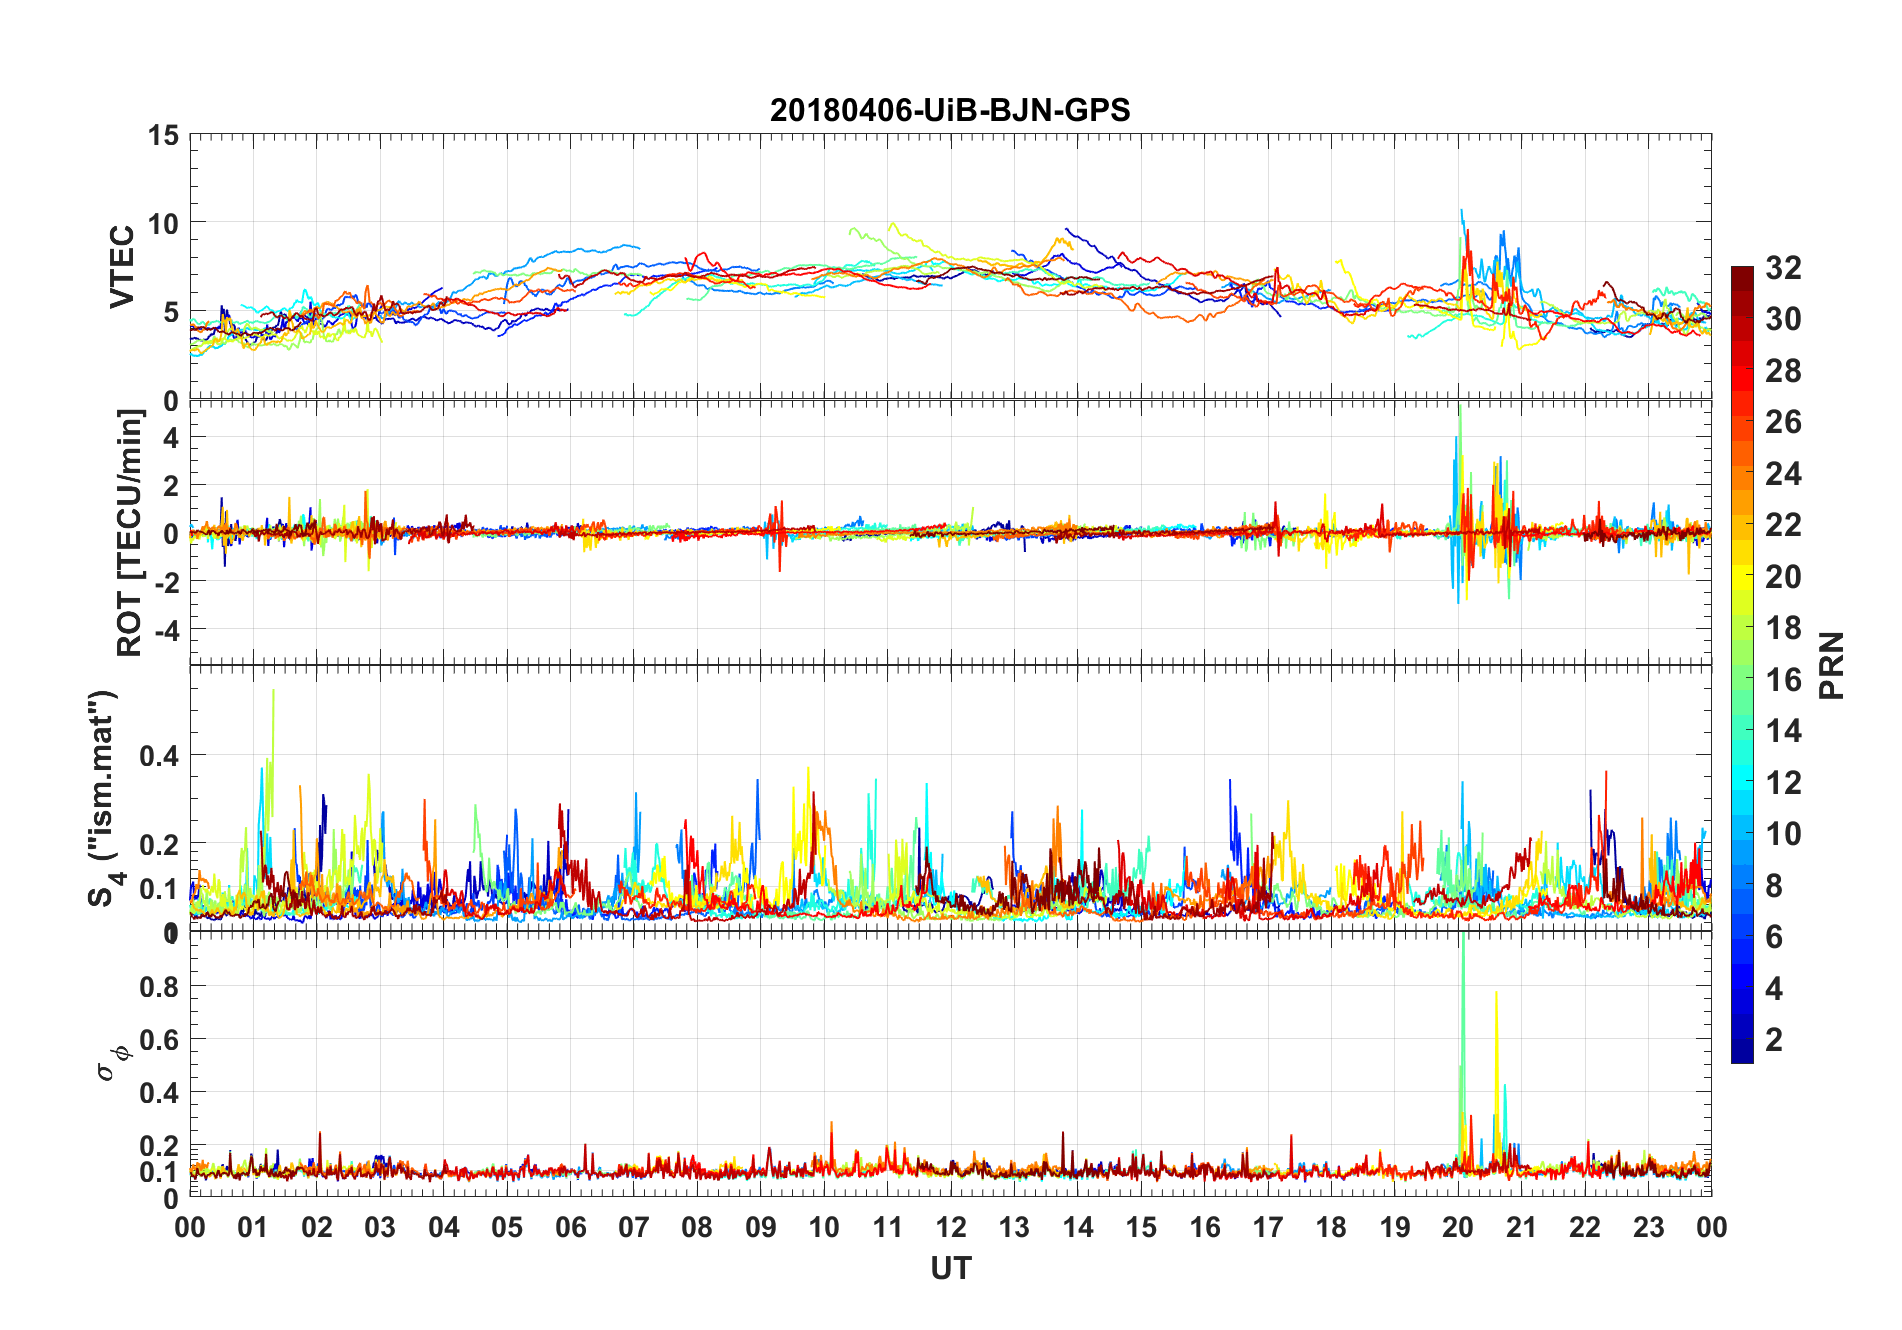The image size is (1902, 1330).
Task: Click UT axis tick label 03
Action: [x=380, y=1227]
